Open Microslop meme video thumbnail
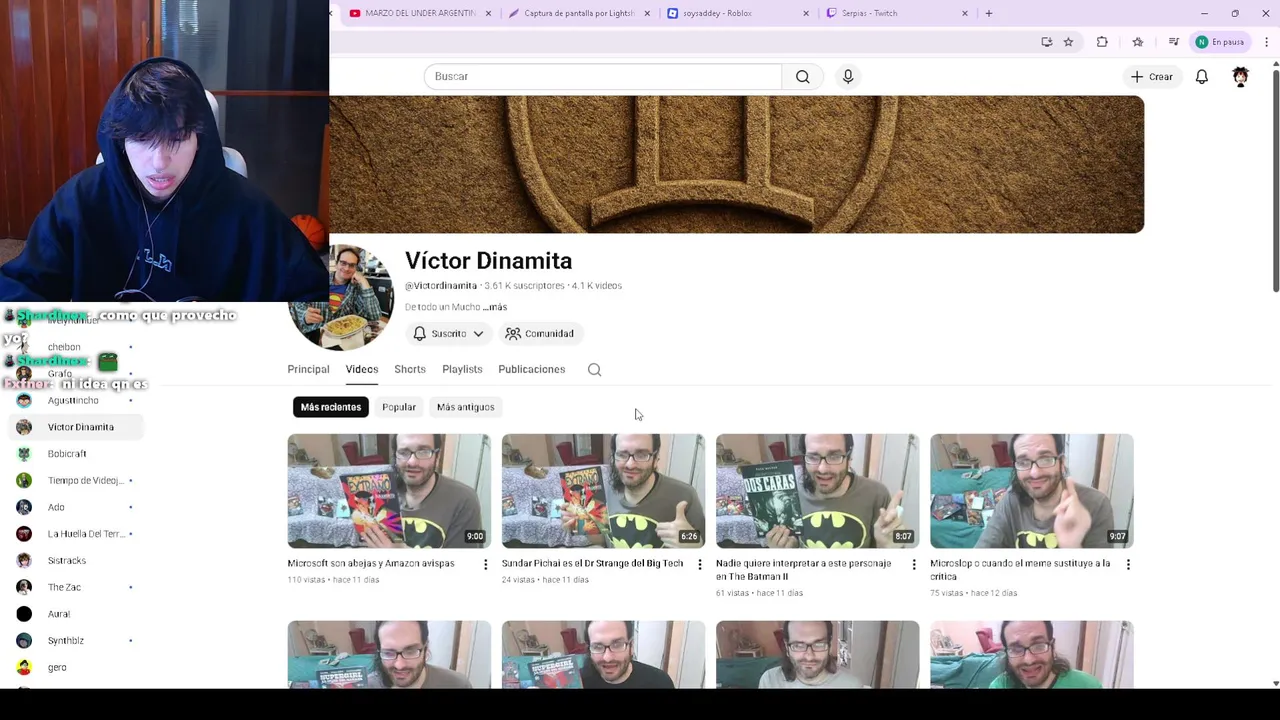 click(1031, 491)
